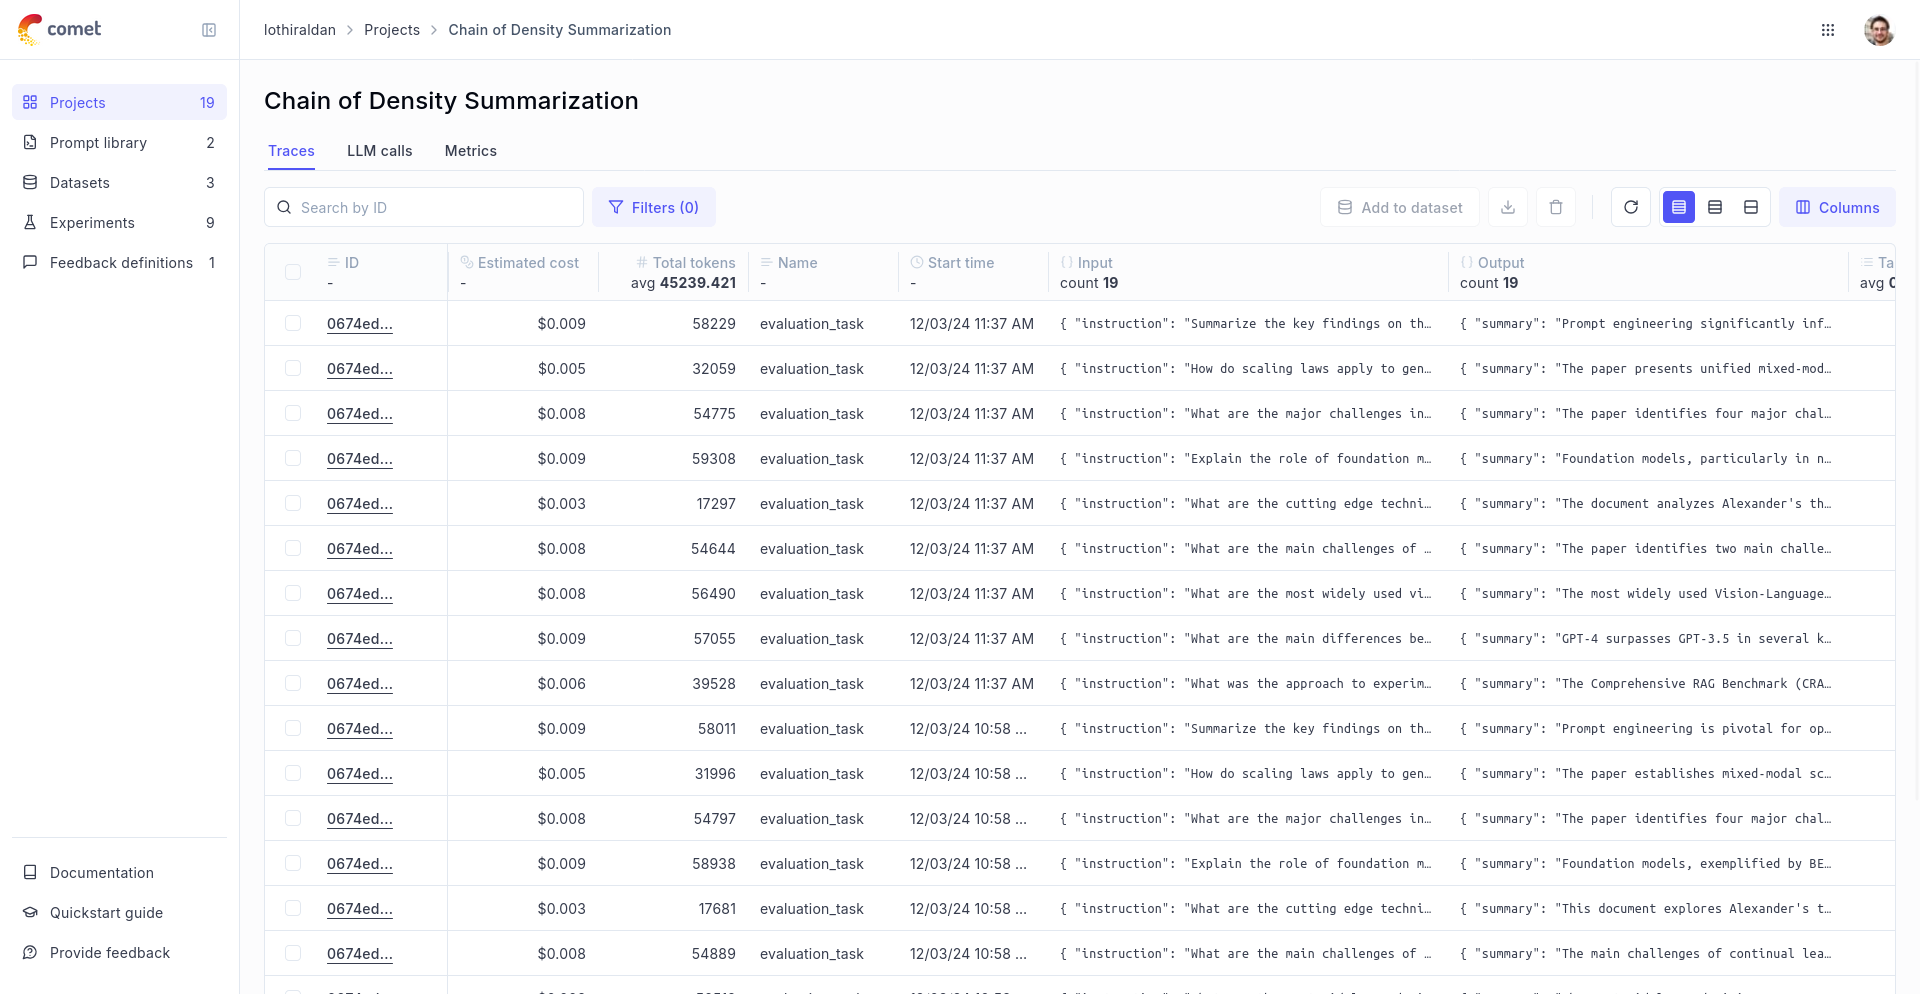Toggle the checkbox on the $0.003 trace row
1920x994 pixels.
point(293,503)
